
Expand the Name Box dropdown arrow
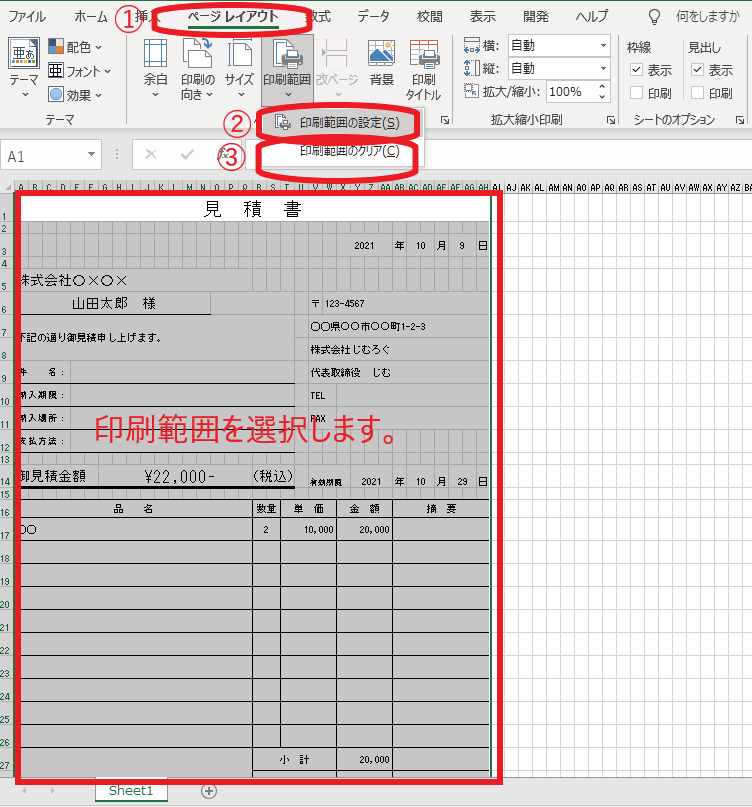[91, 154]
